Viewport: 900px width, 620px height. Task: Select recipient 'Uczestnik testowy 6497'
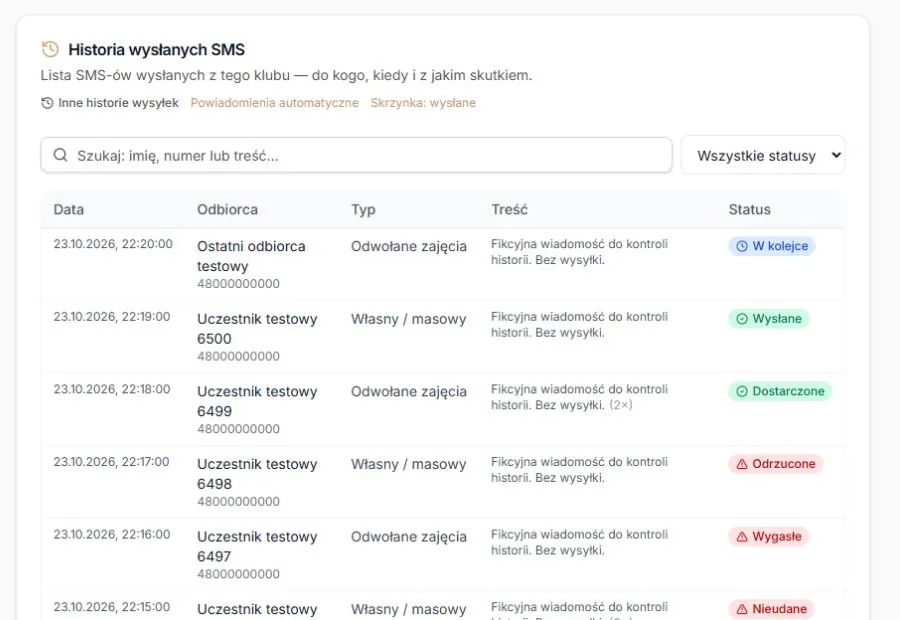(x=257, y=547)
